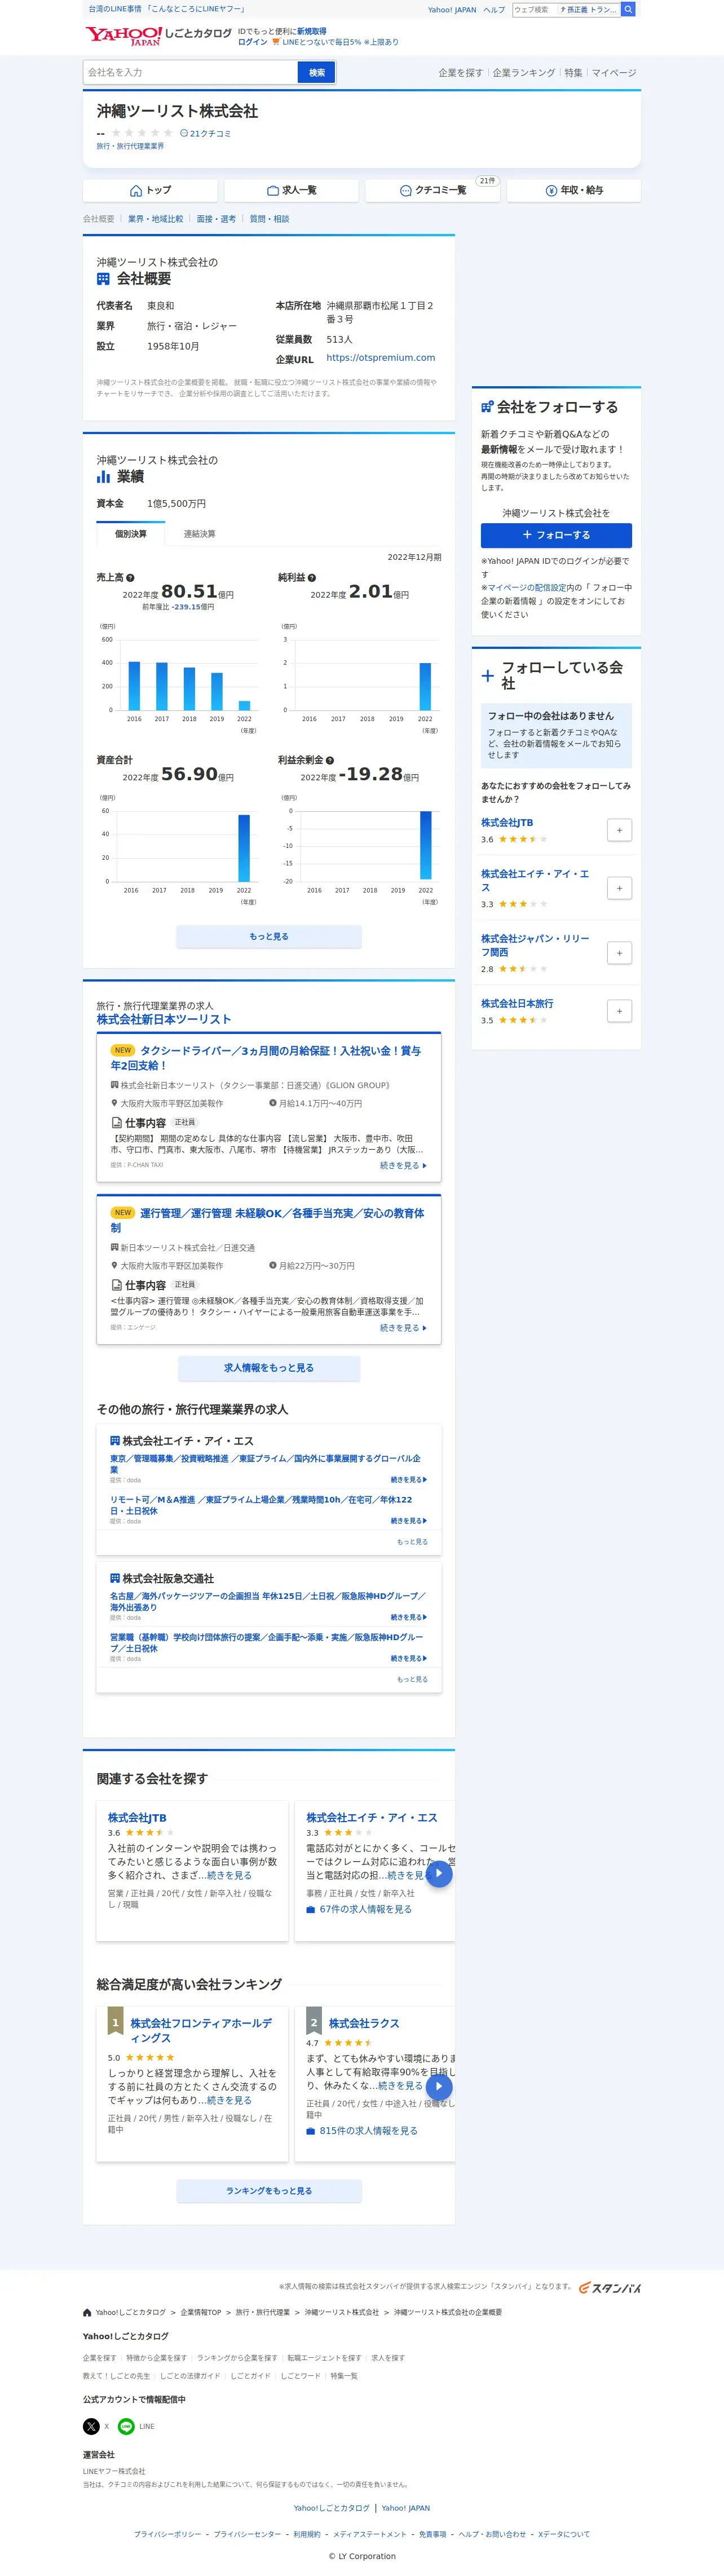The height and width of the screenshot is (2576, 724).
Task: Click the もっと見る button under 業績 charts
Action: (268, 937)
